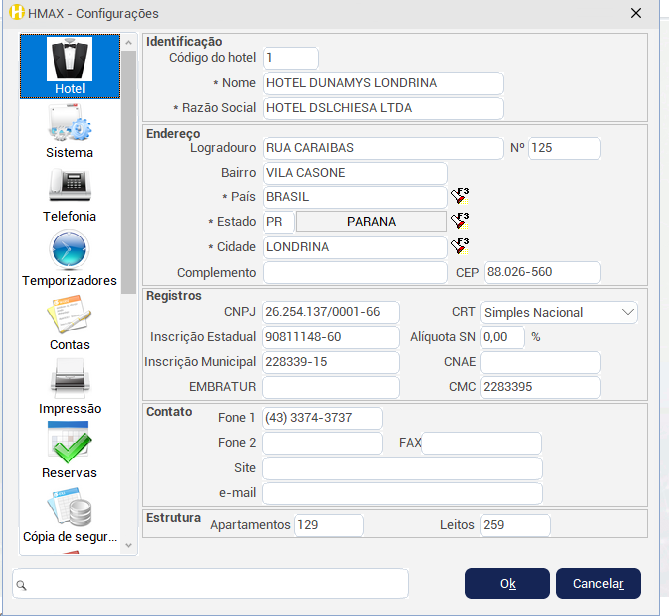The height and width of the screenshot is (616, 669).
Task: Click the sidebar scroll down arrow
Action: coord(127,545)
